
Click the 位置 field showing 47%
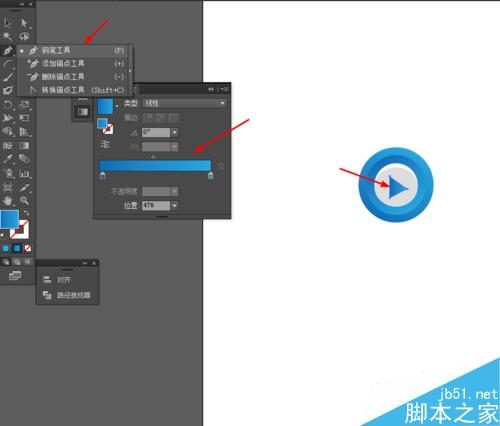pyautogui.click(x=156, y=206)
